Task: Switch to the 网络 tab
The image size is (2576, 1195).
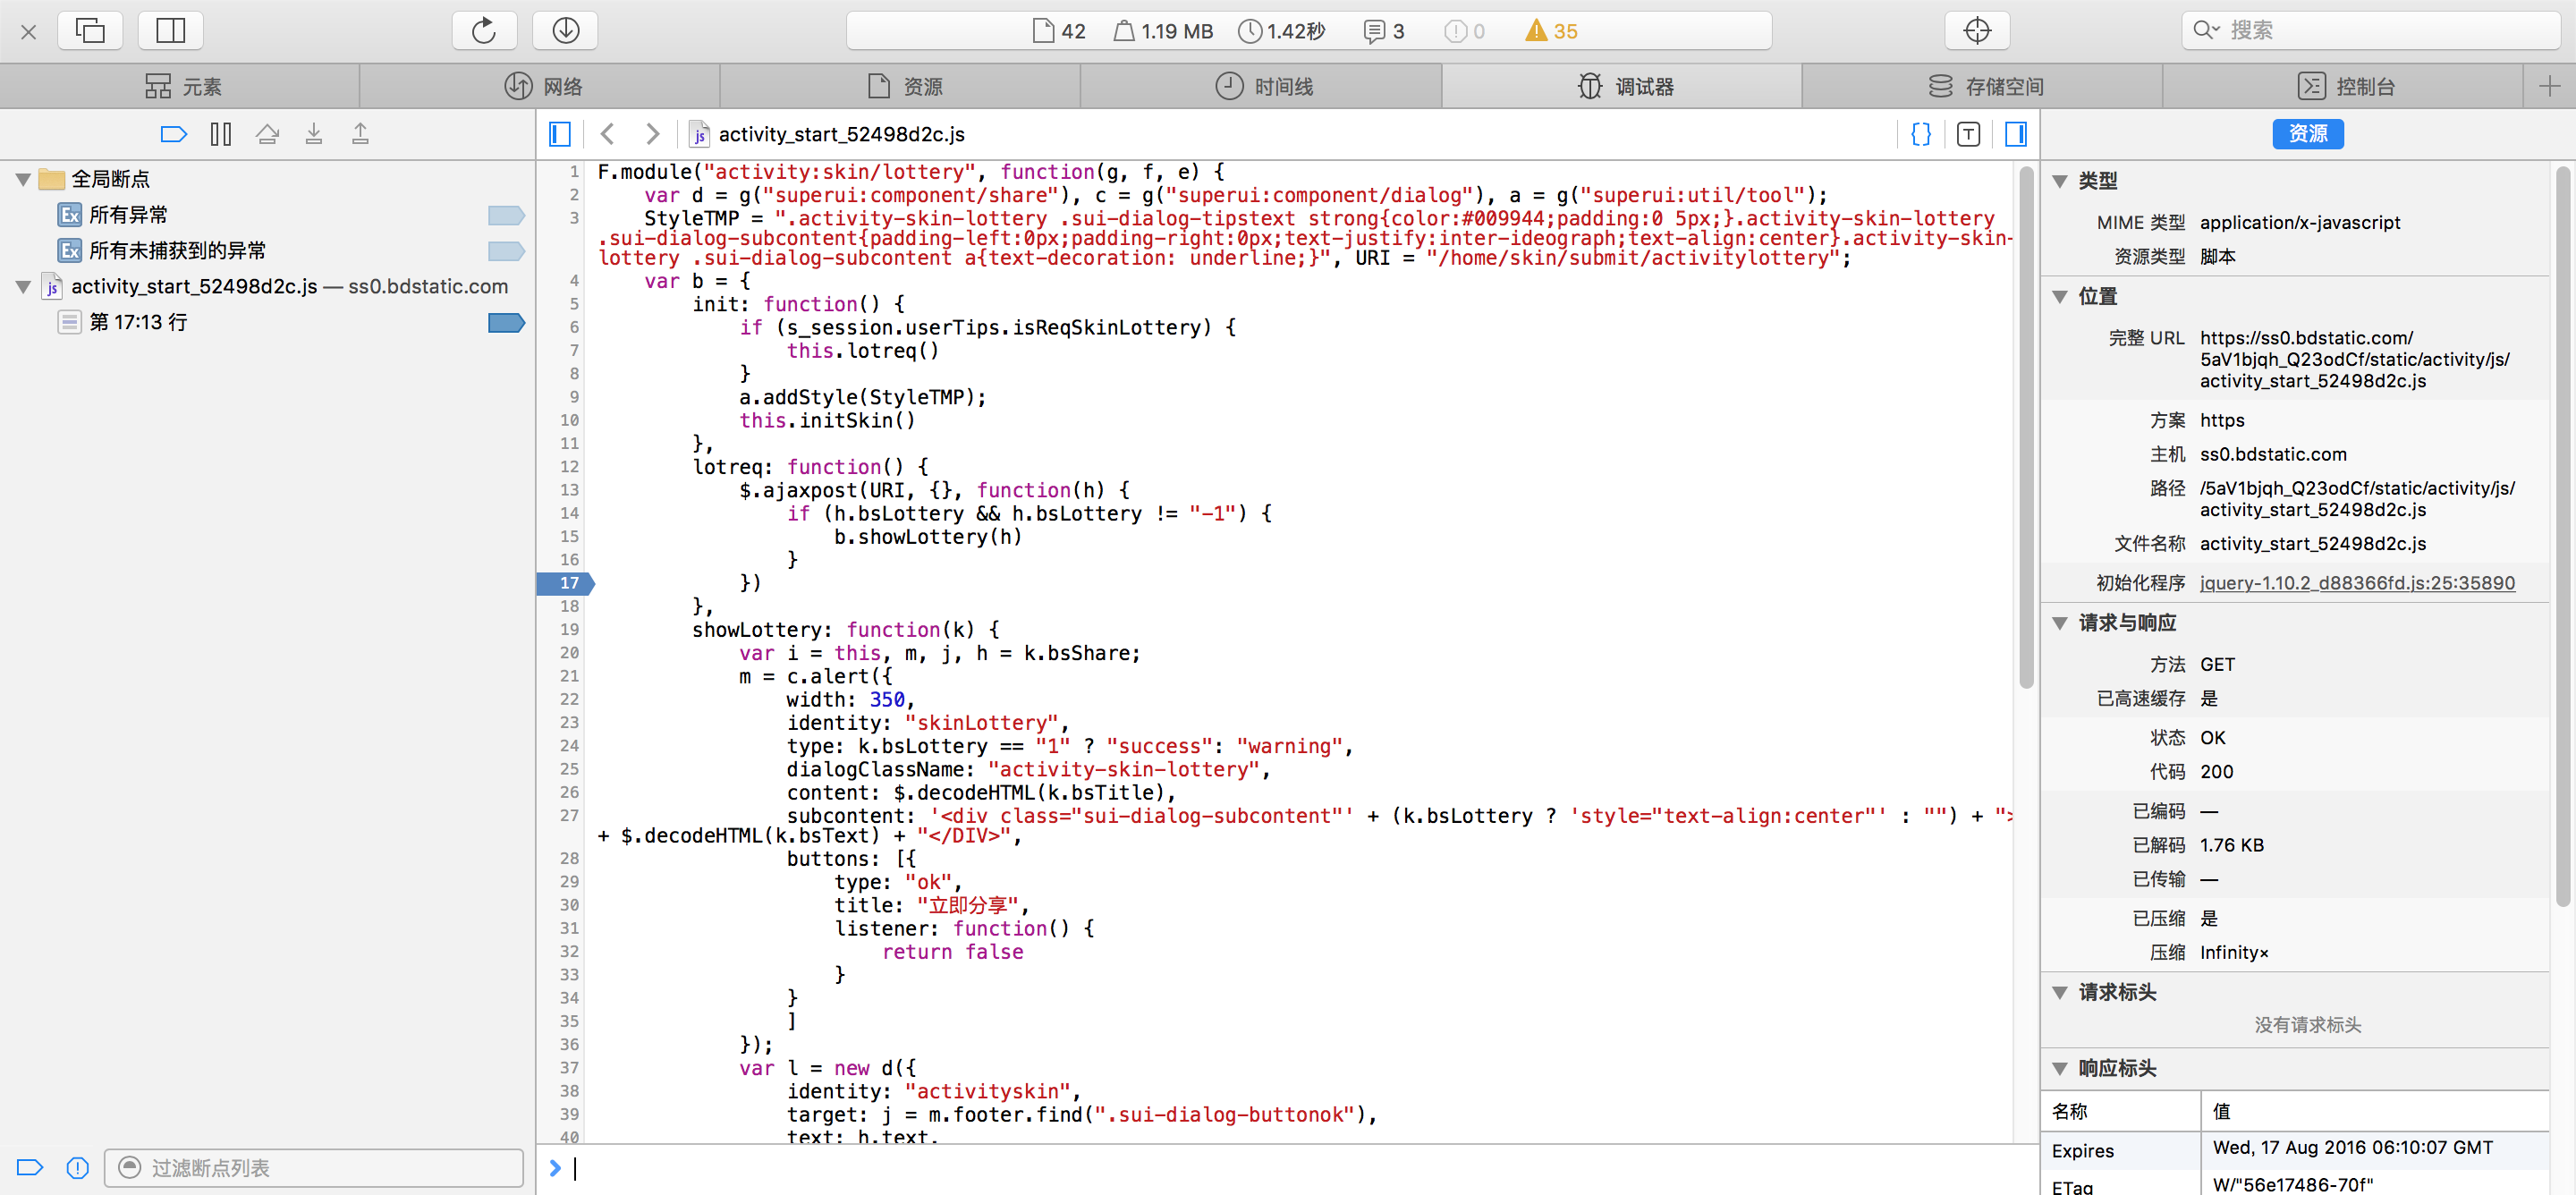Action: [541, 87]
